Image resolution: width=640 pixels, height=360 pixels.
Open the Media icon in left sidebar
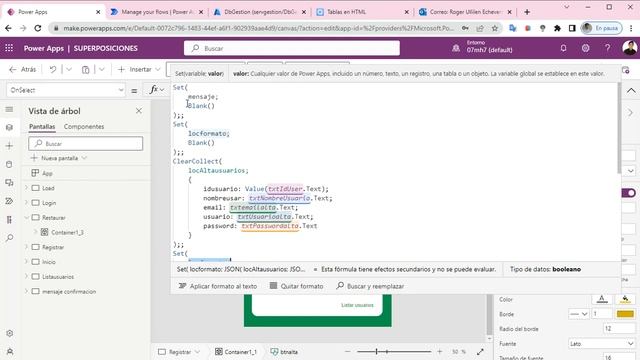[9, 182]
